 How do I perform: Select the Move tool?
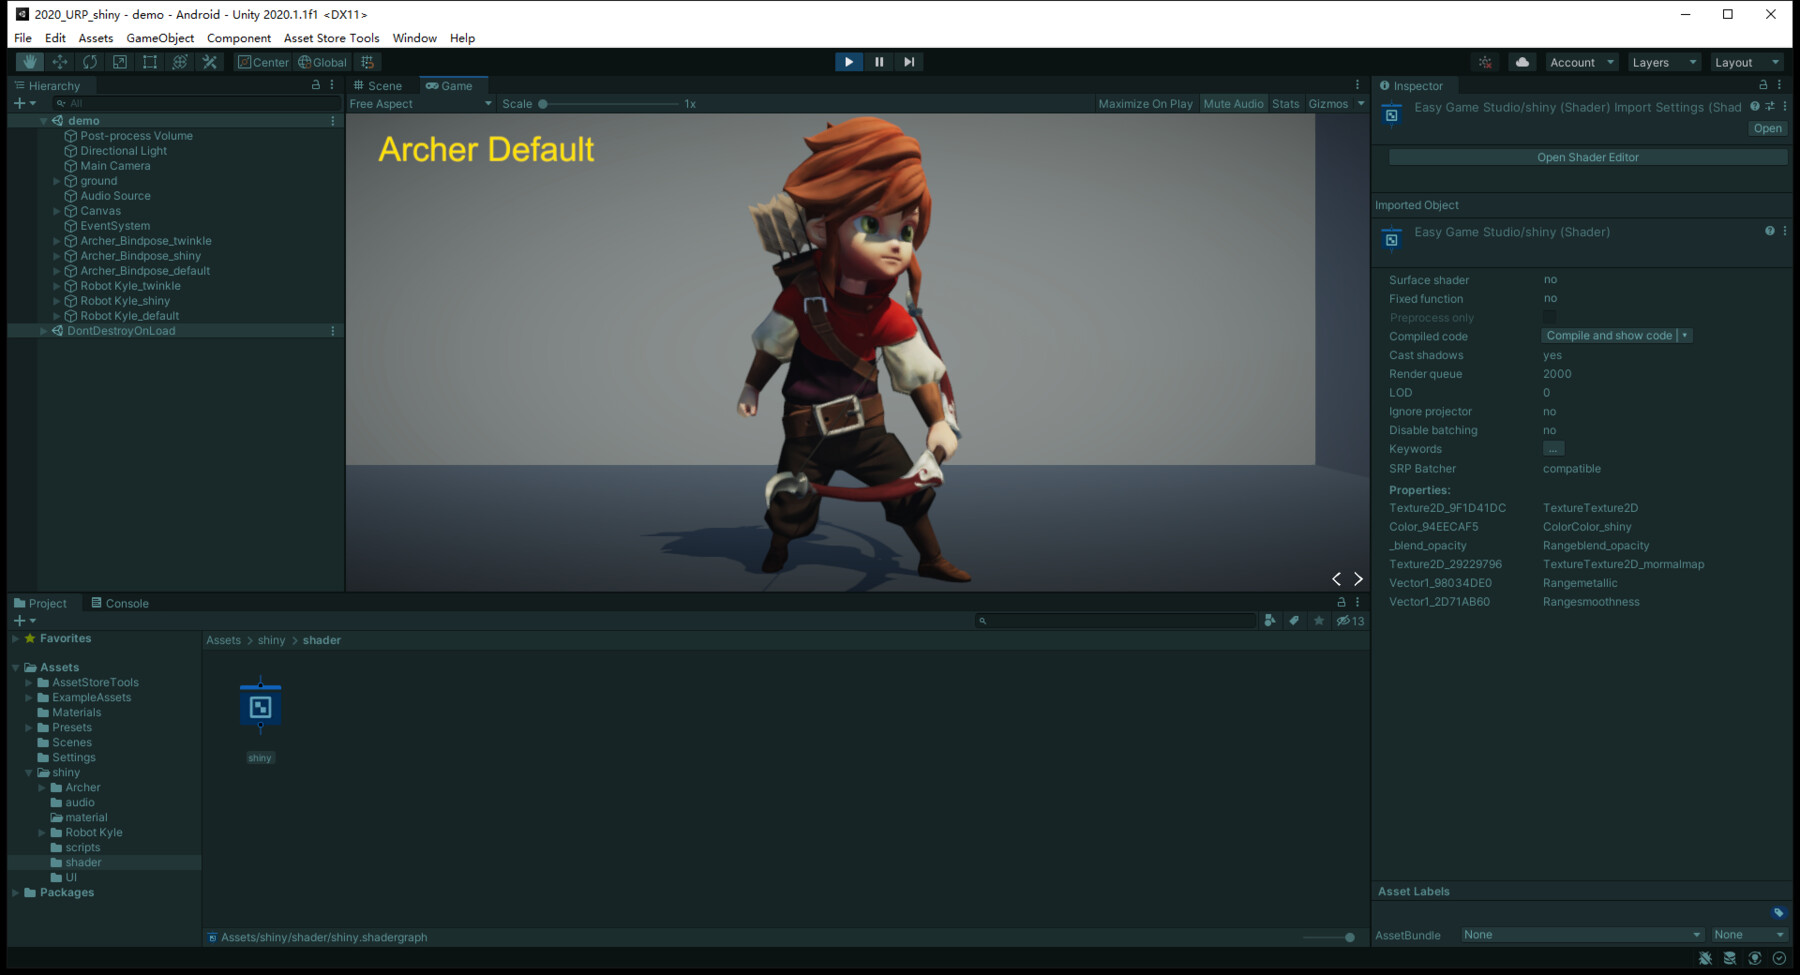click(x=60, y=61)
